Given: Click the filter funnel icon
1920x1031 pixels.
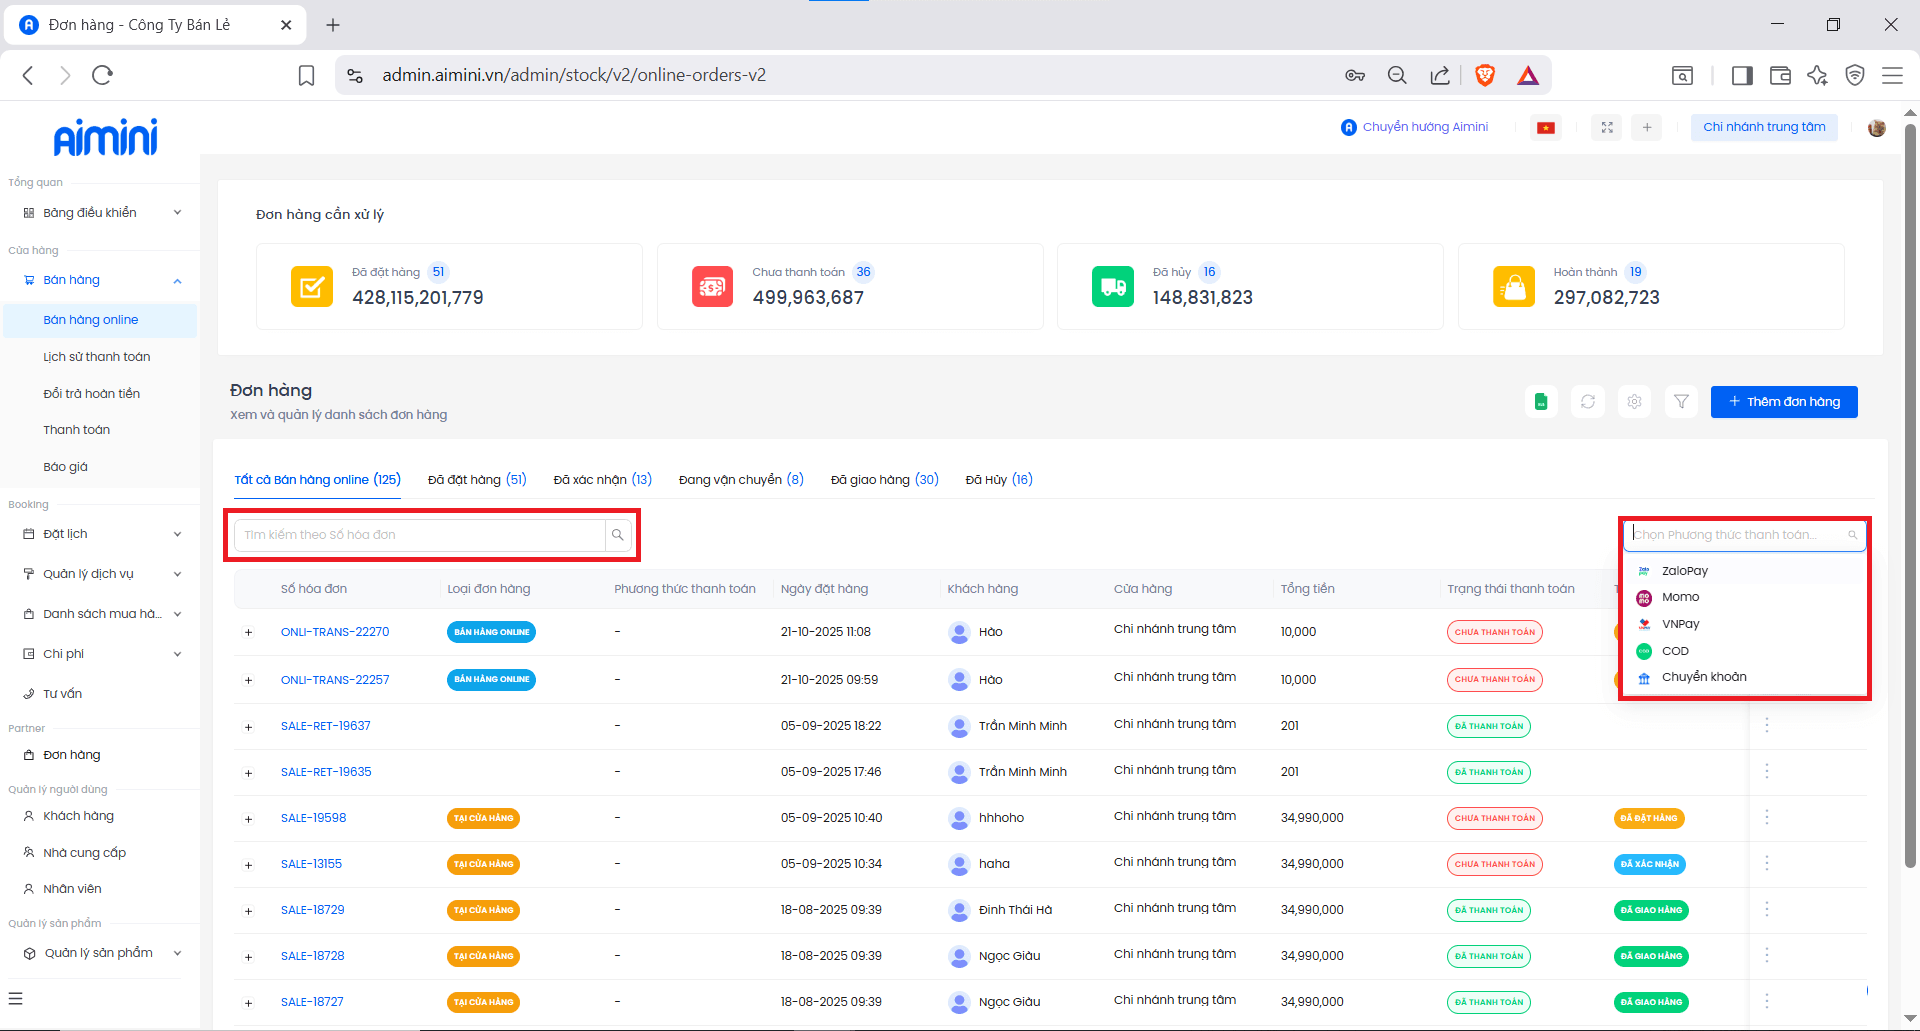Looking at the screenshot, I should (x=1681, y=402).
